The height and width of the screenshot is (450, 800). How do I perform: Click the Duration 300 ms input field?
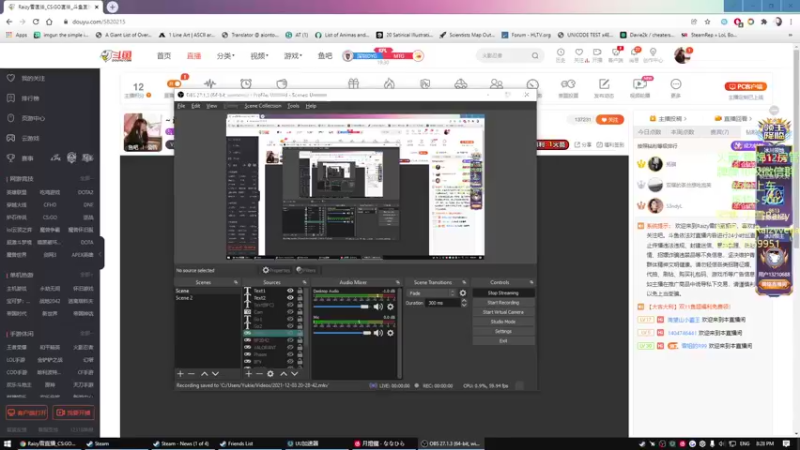443,303
